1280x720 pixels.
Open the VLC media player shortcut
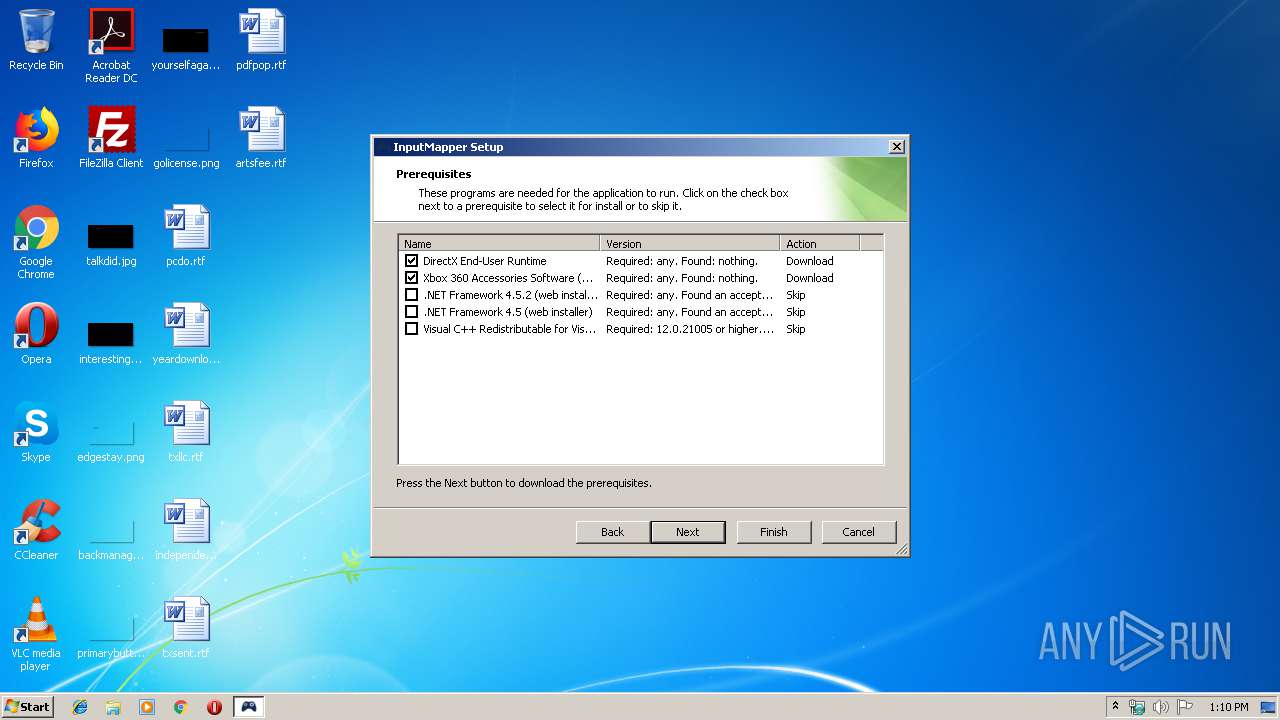point(36,634)
